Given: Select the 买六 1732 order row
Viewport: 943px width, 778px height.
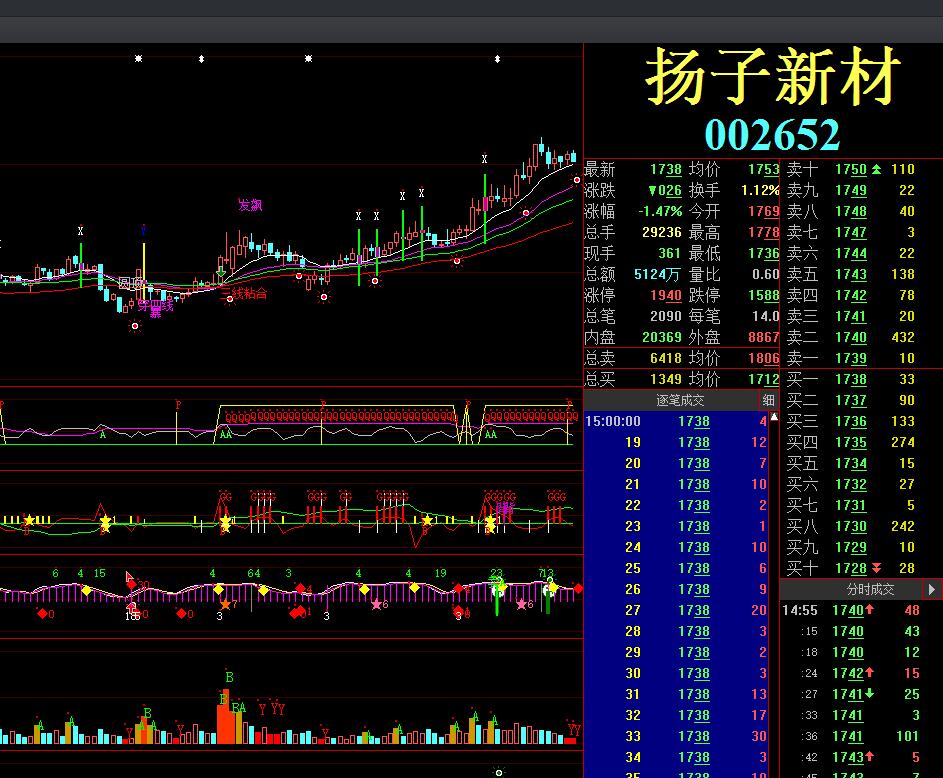Looking at the screenshot, I should pos(861,484).
